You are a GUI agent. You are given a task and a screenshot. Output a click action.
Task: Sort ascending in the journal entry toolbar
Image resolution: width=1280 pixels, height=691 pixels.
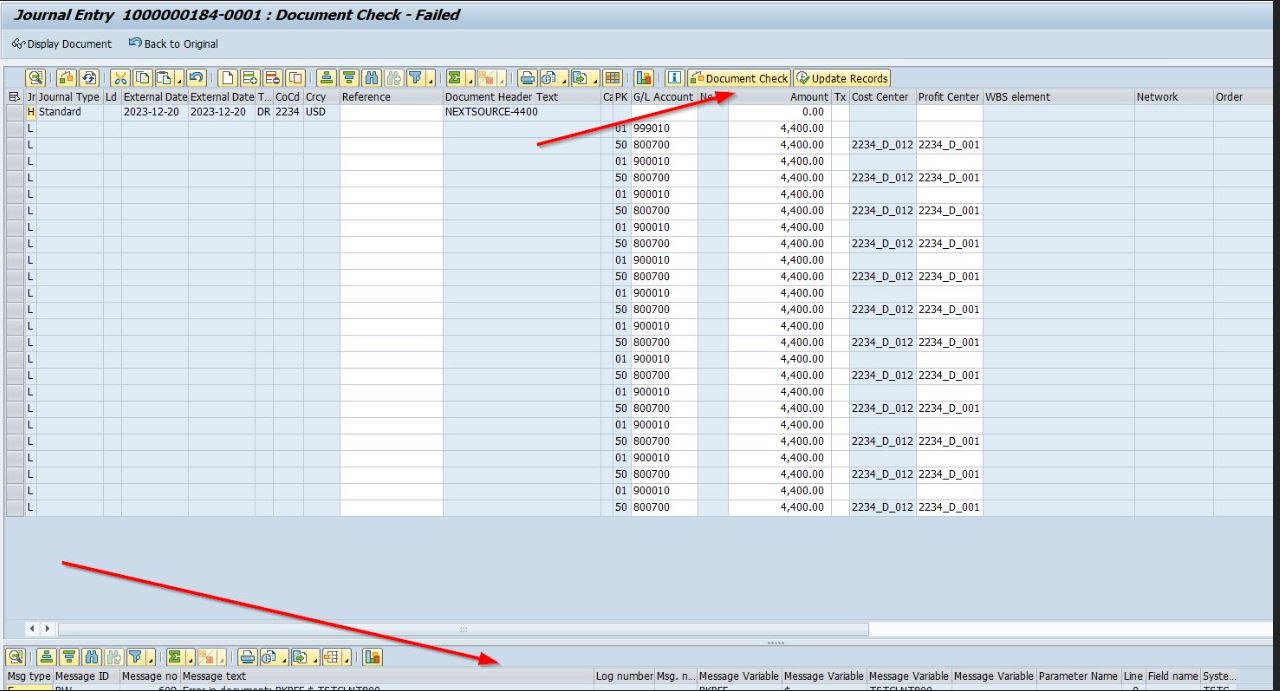[327, 78]
